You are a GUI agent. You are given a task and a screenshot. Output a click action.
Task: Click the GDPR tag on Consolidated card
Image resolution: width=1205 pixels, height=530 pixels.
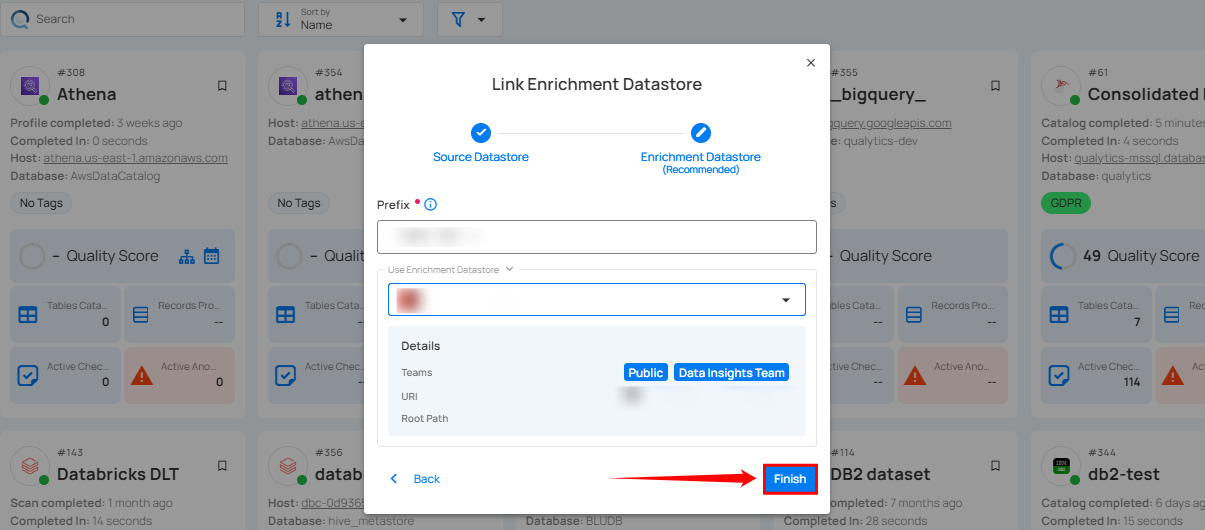(x=1066, y=203)
